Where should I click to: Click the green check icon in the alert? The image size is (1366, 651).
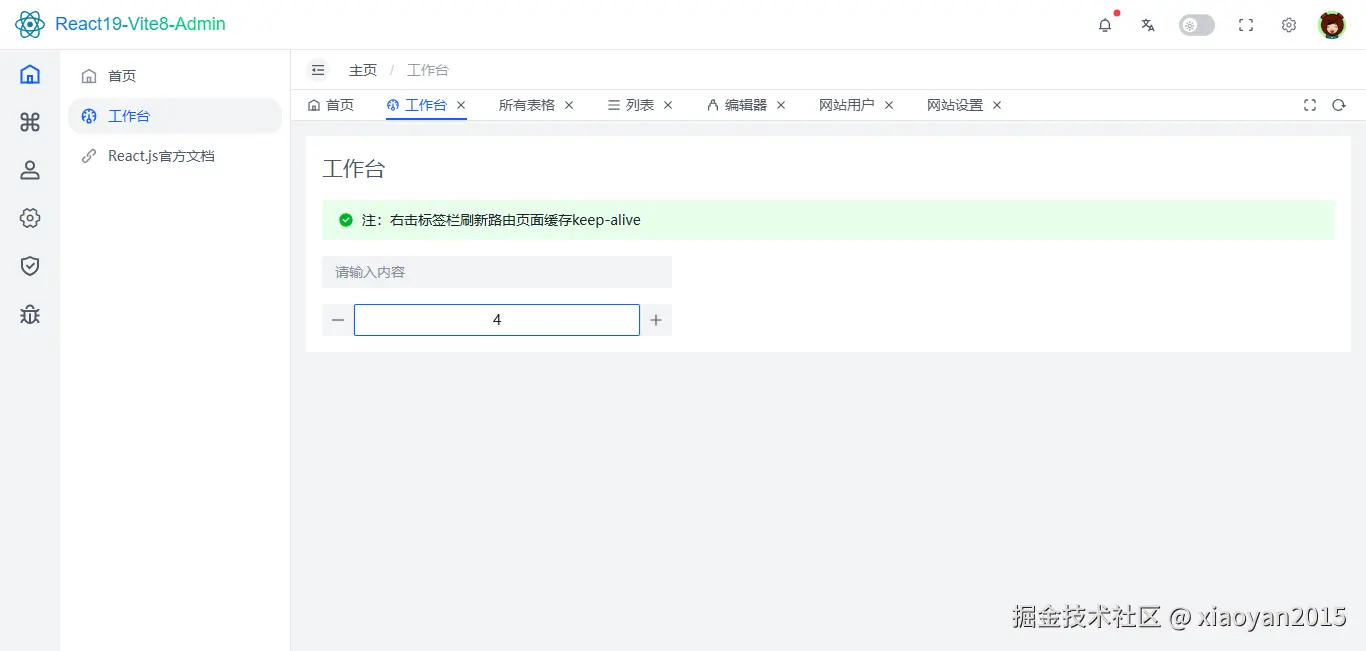[x=346, y=220]
